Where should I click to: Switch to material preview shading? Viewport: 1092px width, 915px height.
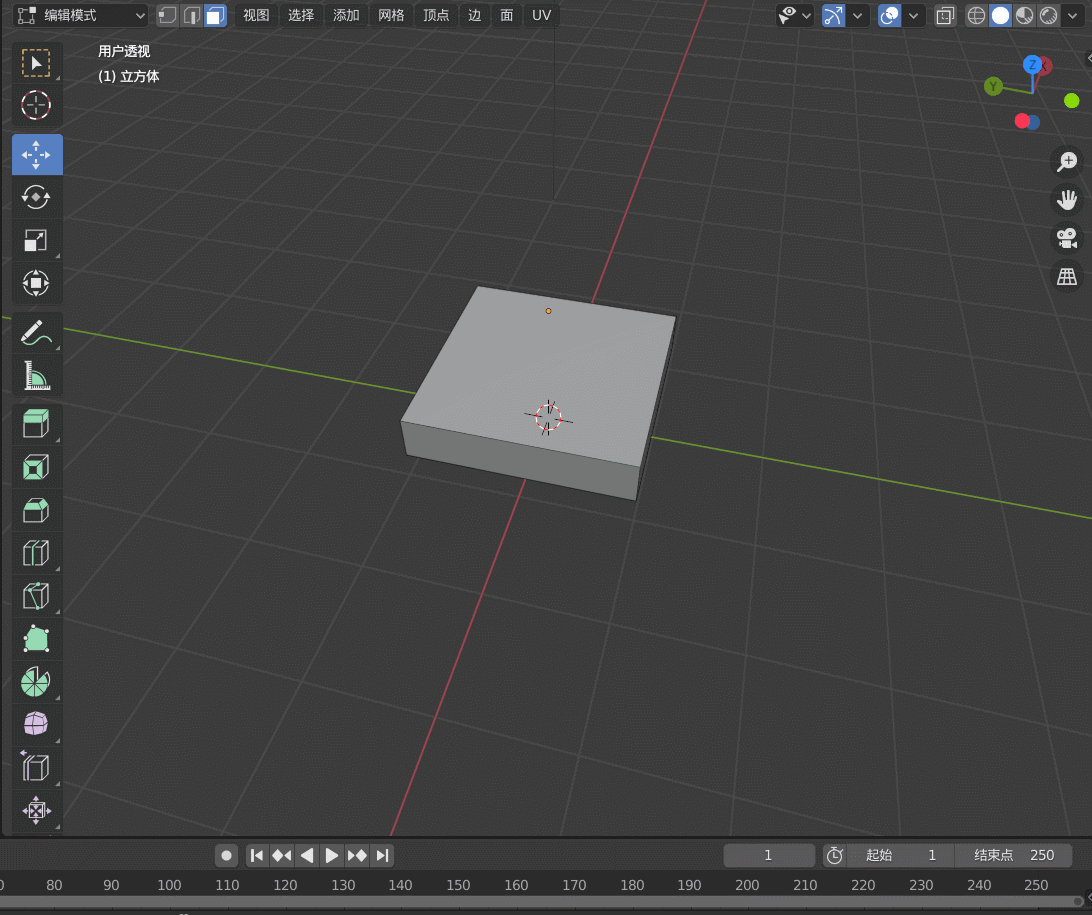click(1024, 15)
